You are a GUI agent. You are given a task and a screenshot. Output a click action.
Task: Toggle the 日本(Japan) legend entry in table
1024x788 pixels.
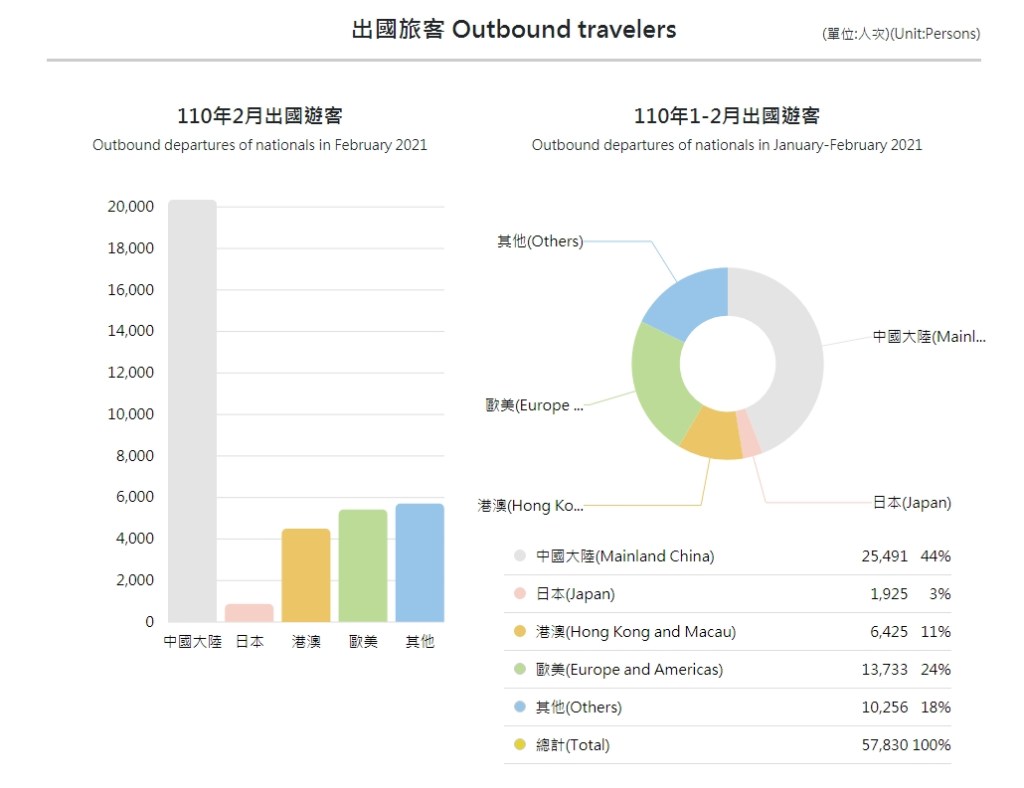tap(575, 594)
